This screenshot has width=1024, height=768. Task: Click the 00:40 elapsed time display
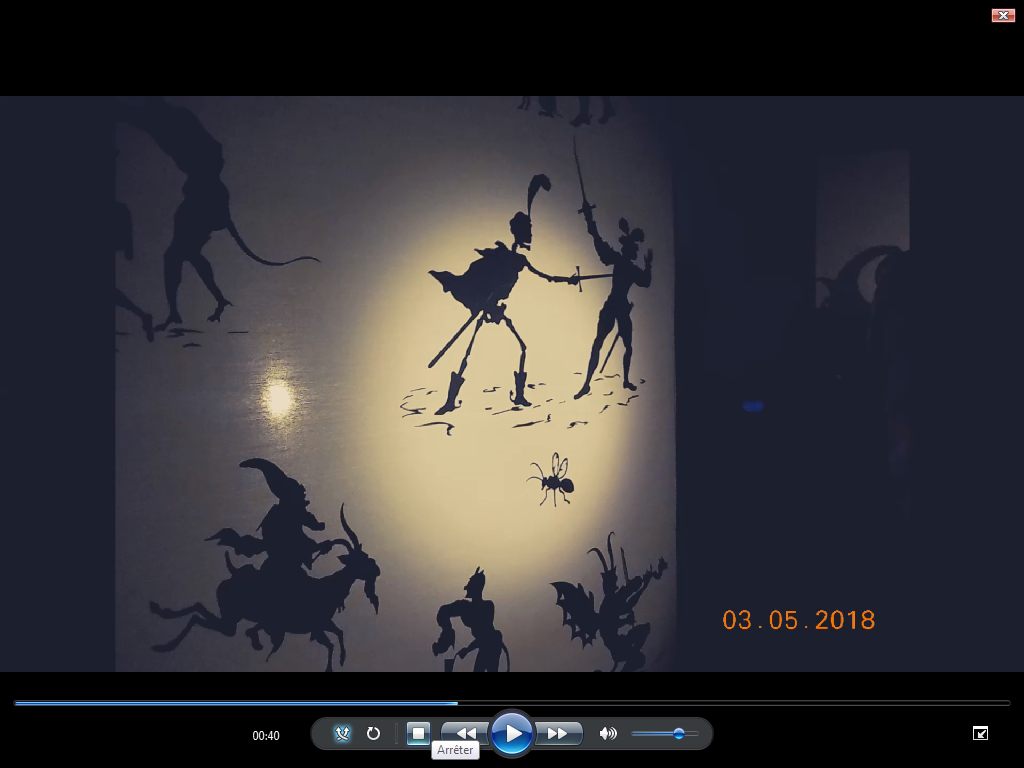point(266,735)
